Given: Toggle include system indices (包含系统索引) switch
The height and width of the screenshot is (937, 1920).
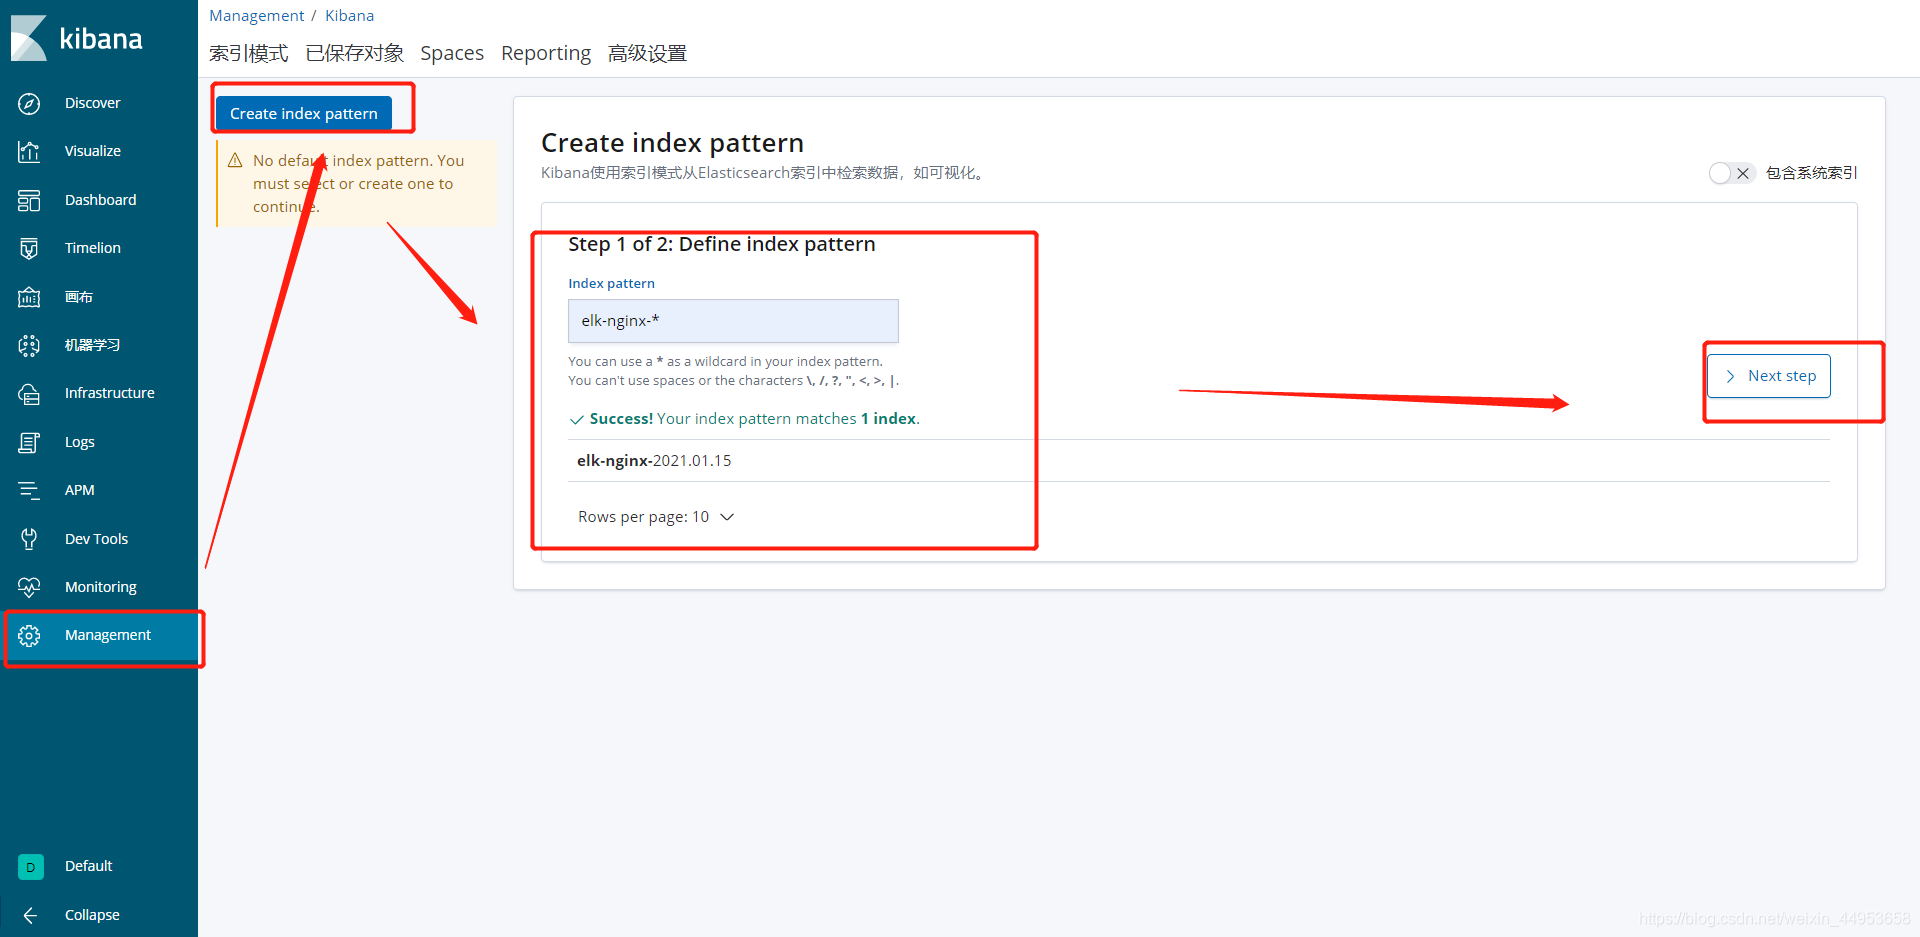Looking at the screenshot, I should coord(1732,173).
